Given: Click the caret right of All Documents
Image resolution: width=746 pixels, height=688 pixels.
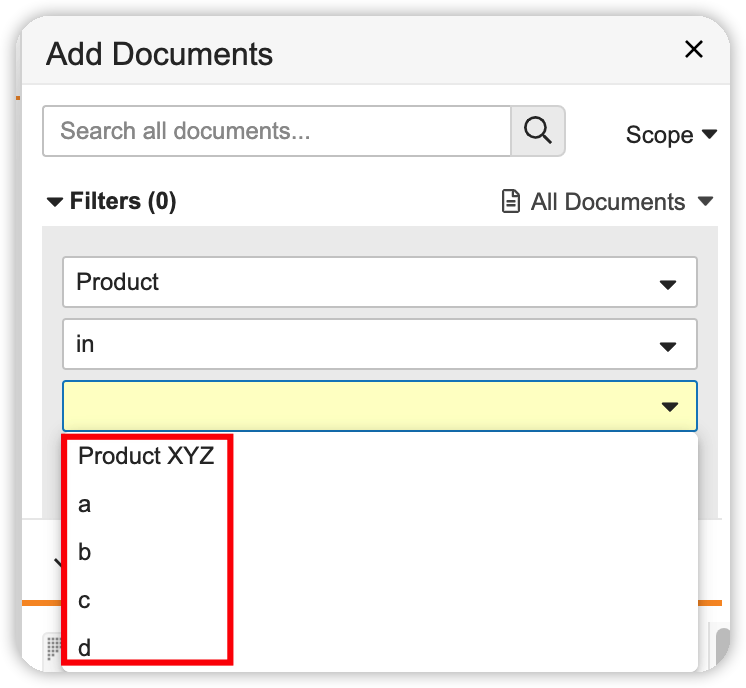Looking at the screenshot, I should [x=705, y=201].
